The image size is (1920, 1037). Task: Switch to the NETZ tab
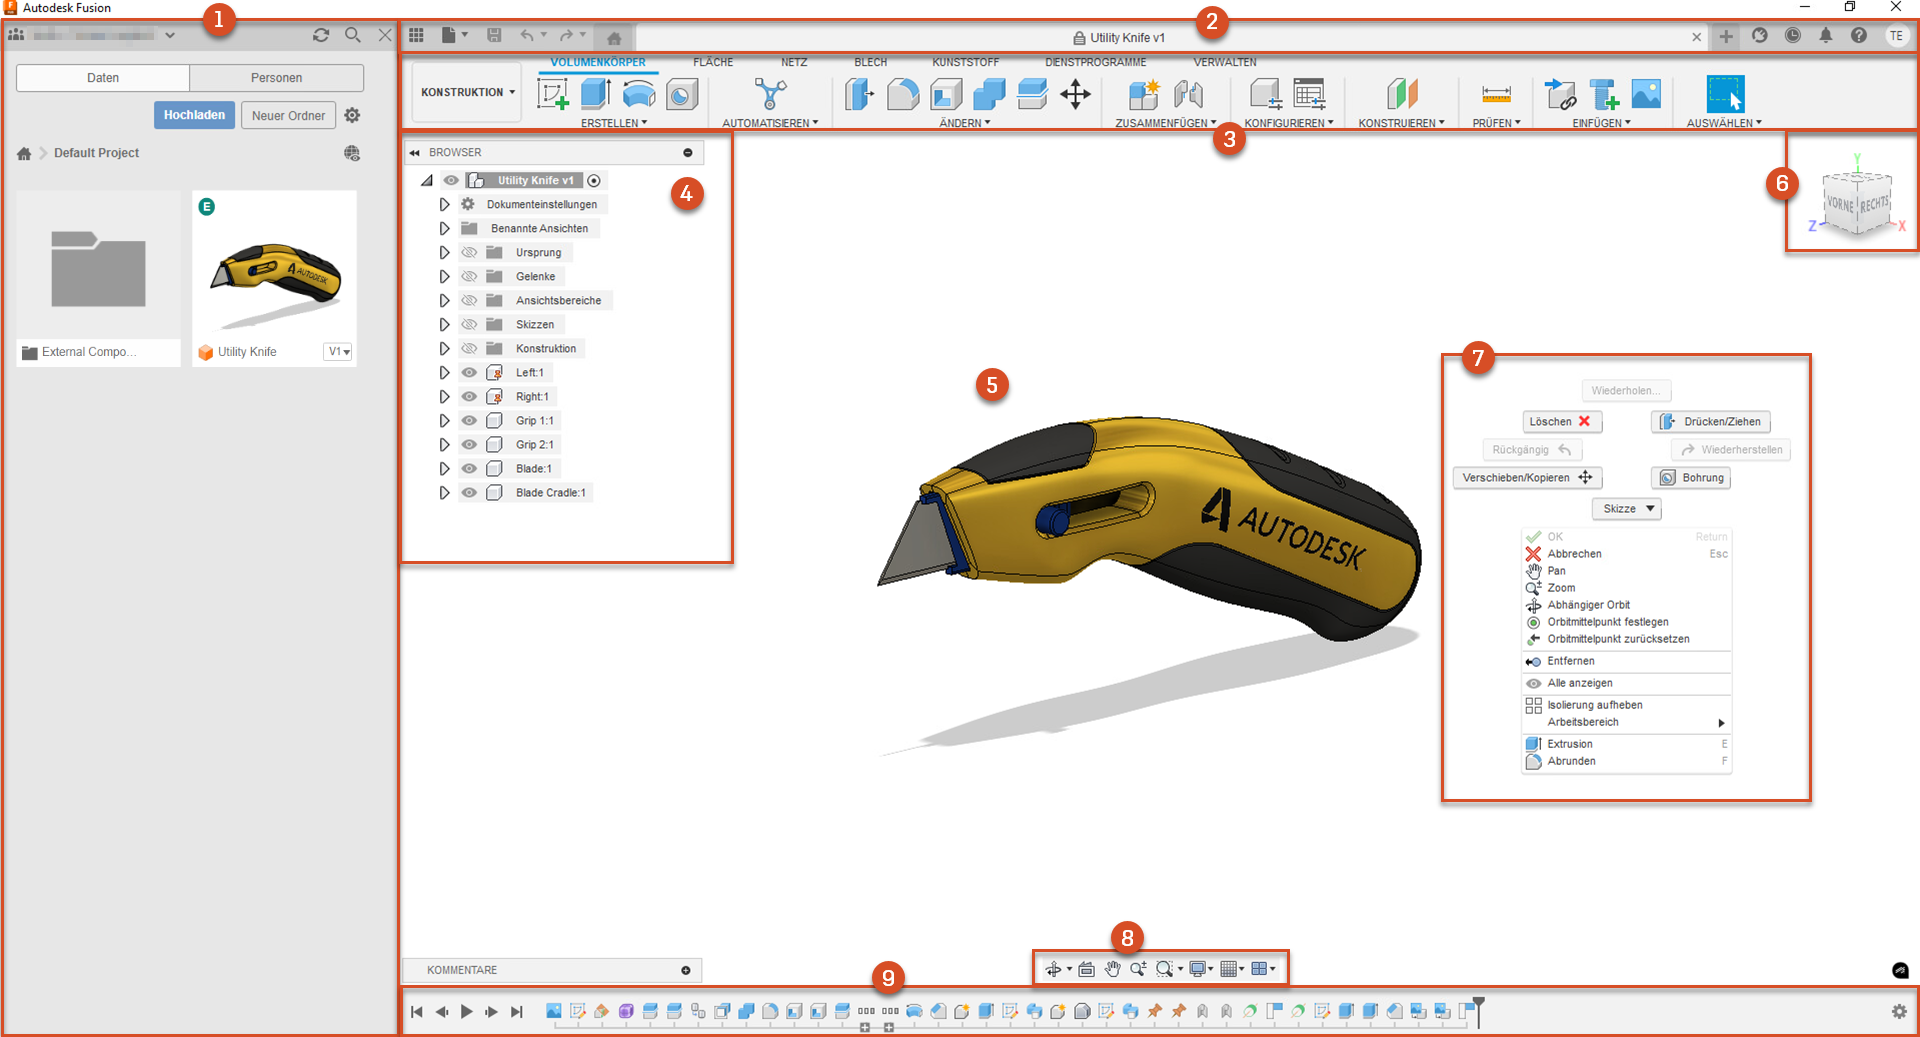[794, 62]
